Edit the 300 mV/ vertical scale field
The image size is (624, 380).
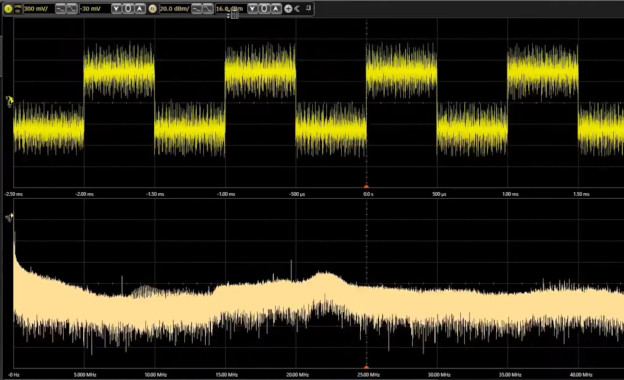click(x=38, y=8)
